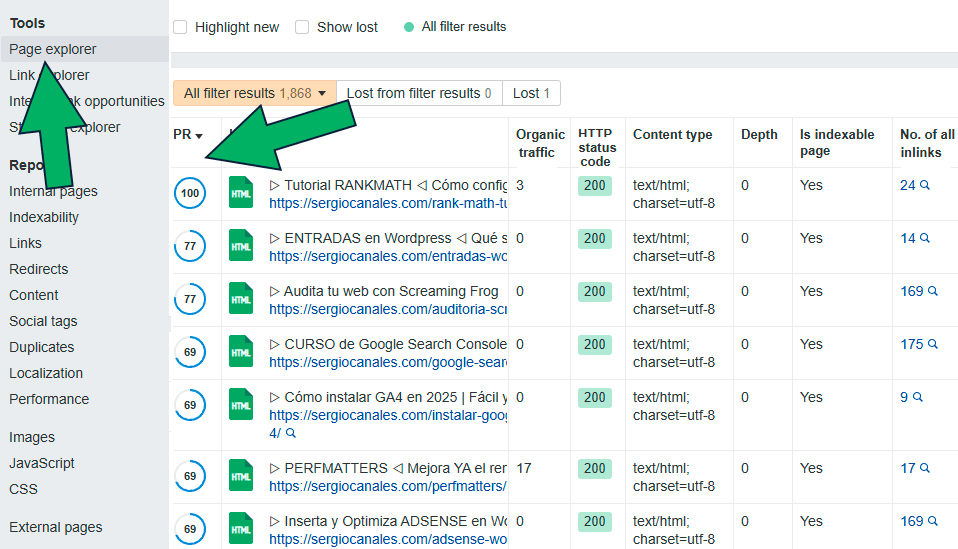Switch to Lost from filter results tab
958x549 pixels.
point(418,93)
